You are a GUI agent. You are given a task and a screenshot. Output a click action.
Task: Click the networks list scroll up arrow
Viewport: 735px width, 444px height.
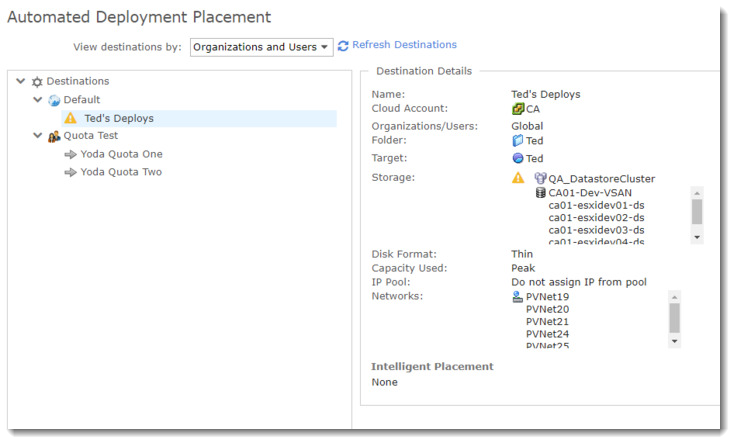pos(674,297)
